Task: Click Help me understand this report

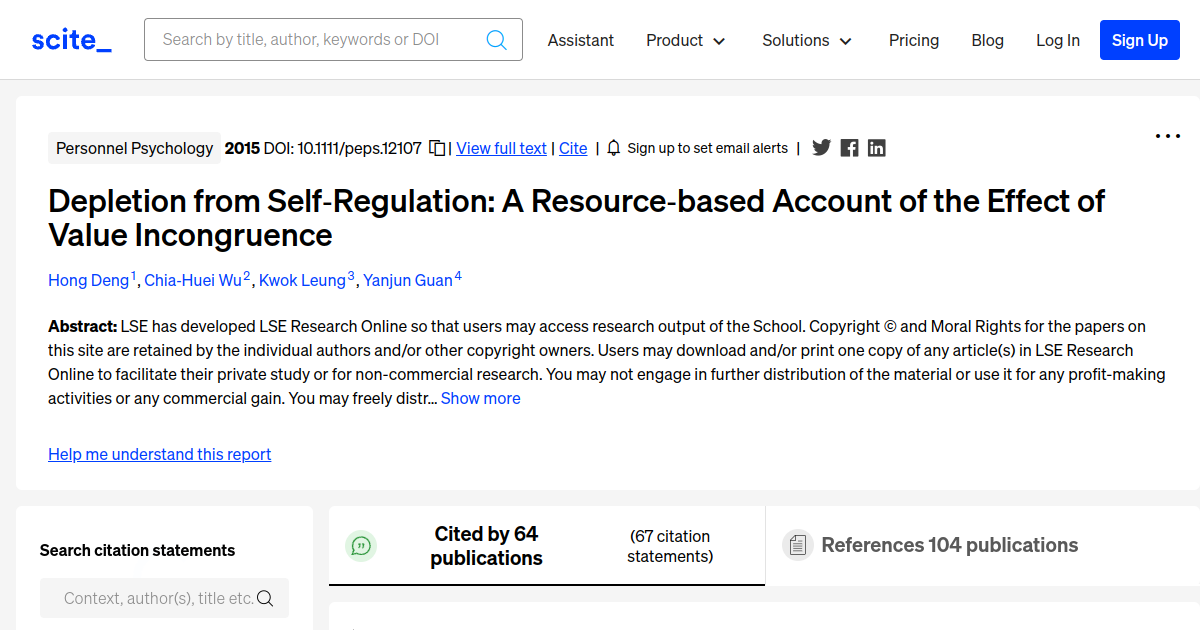Action: (x=159, y=454)
